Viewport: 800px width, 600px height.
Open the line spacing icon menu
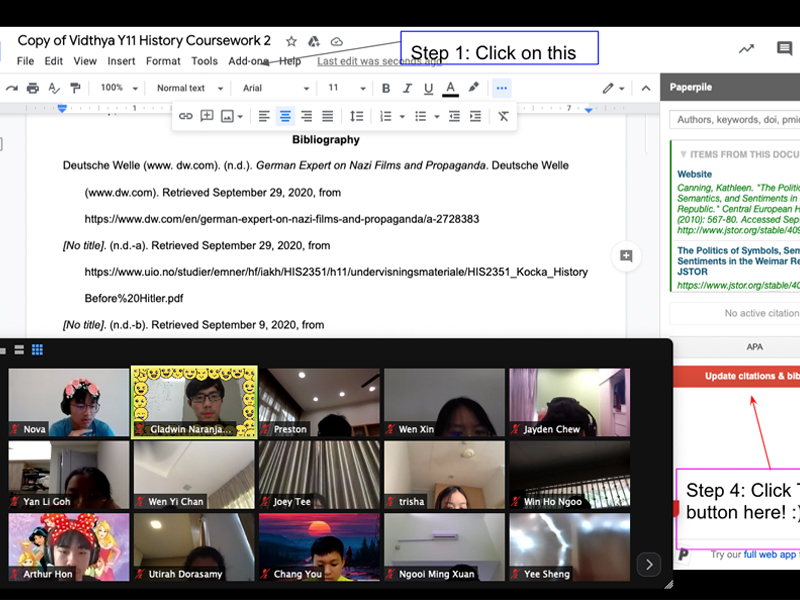point(357,116)
